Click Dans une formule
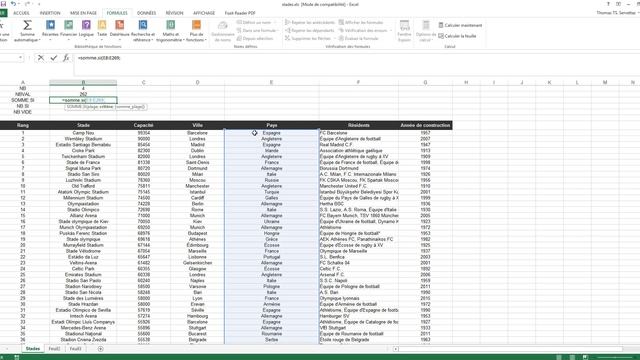Viewport: 640px width, 360px height. (x=256, y=31)
